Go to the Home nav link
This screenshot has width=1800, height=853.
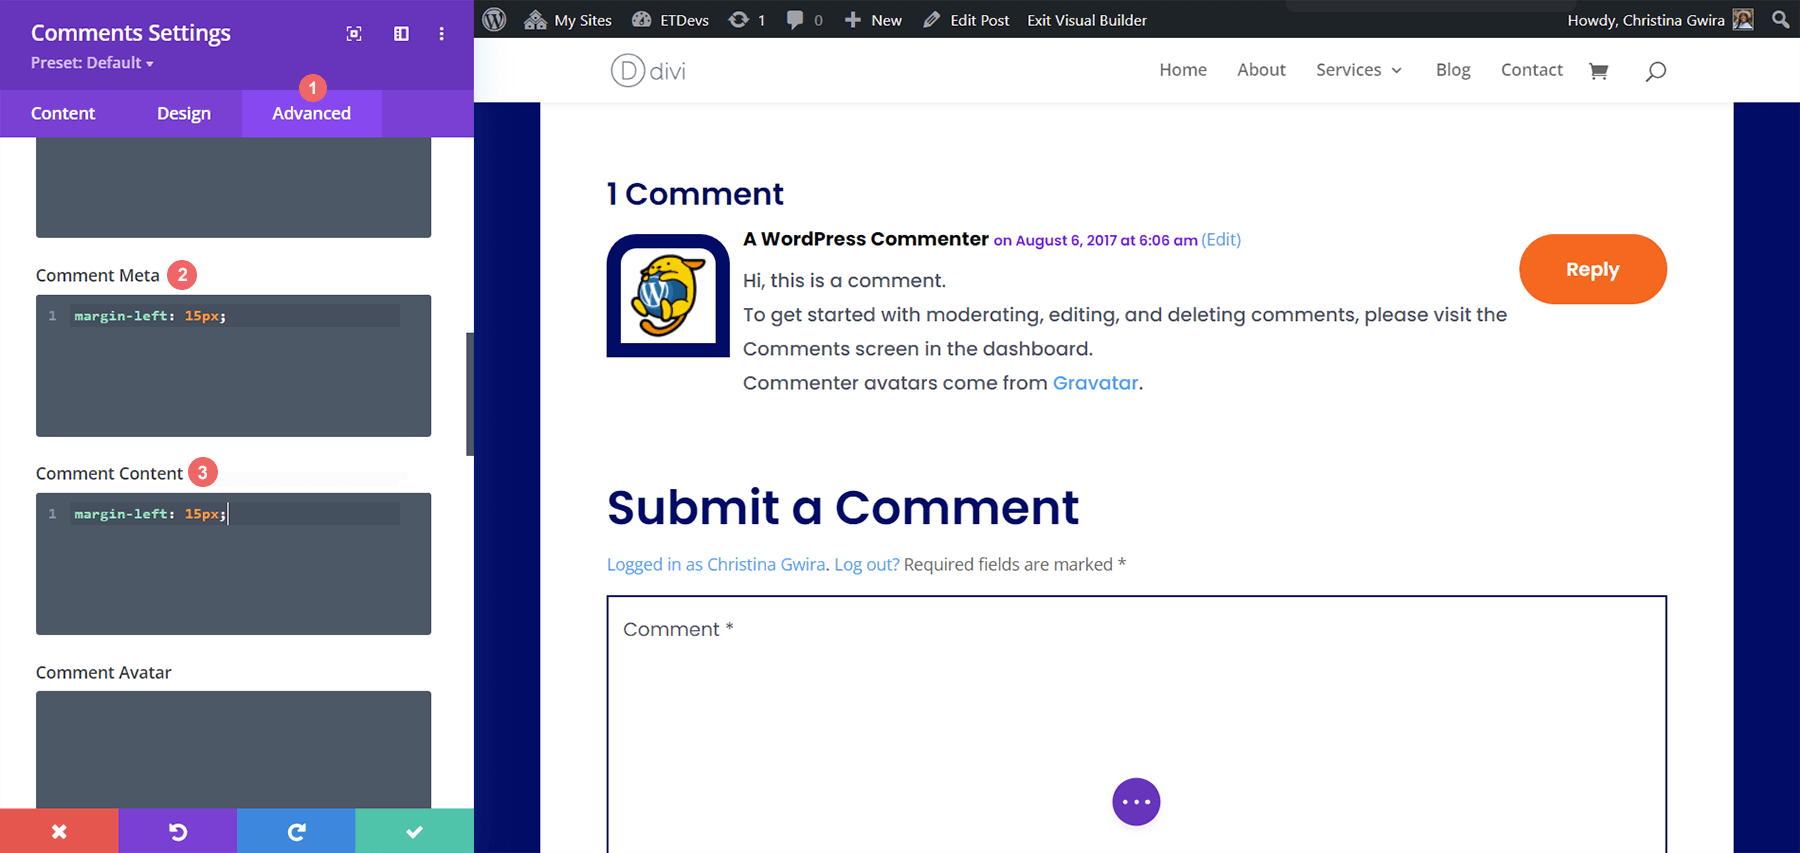tap(1183, 70)
